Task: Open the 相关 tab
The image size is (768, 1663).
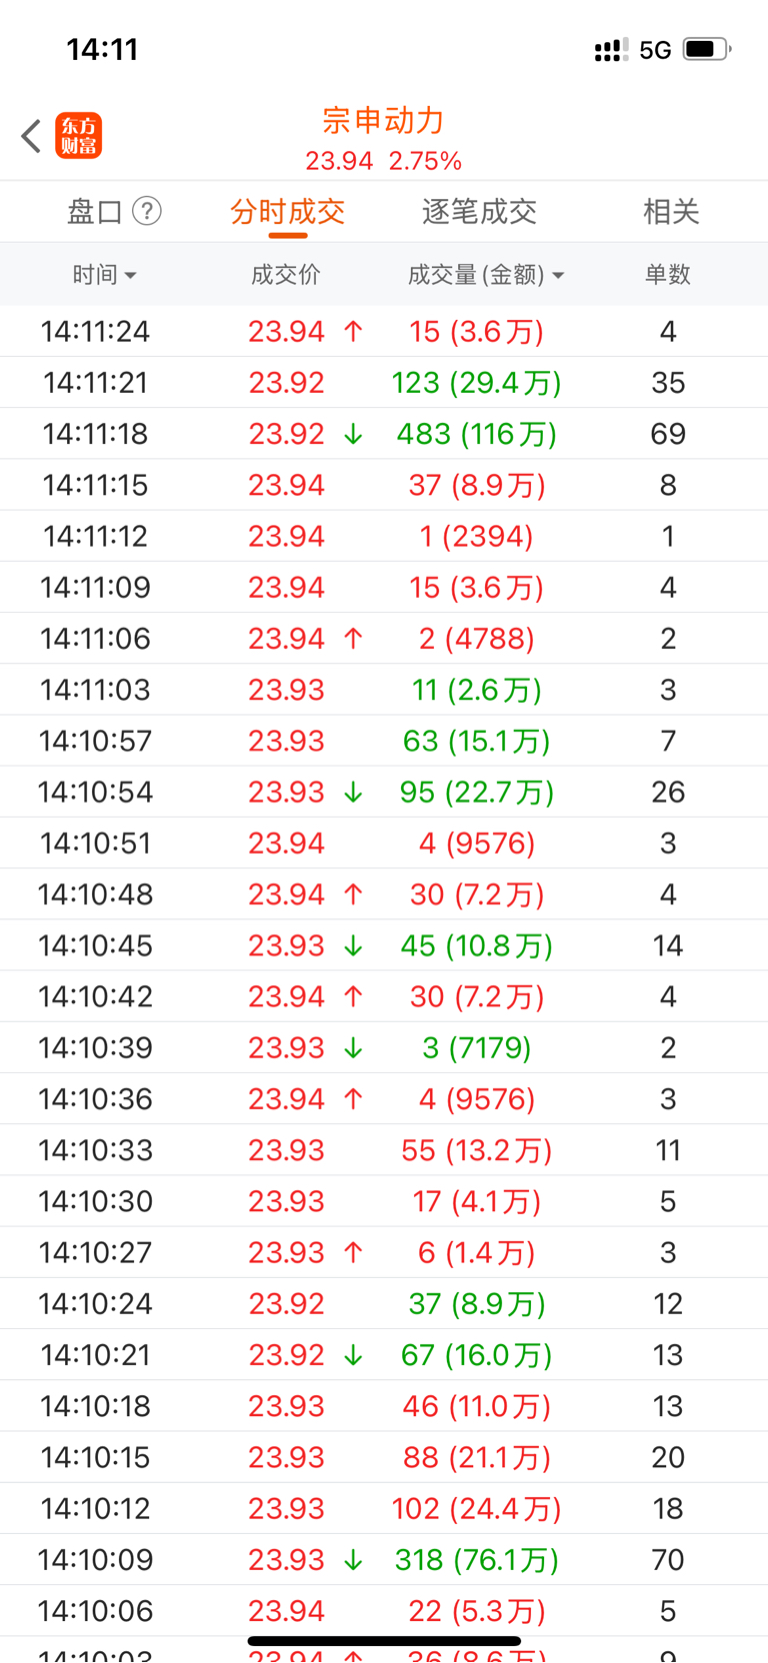Action: [x=671, y=211]
